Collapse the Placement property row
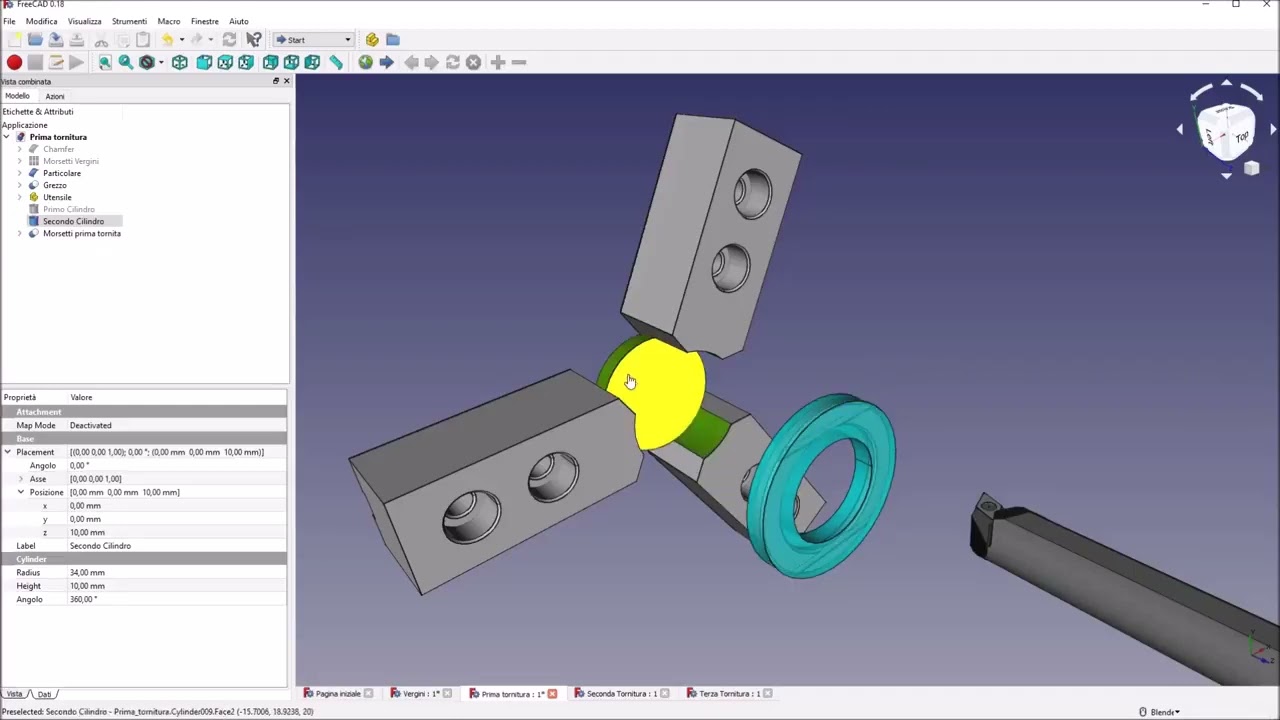1280x720 pixels. click(8, 452)
